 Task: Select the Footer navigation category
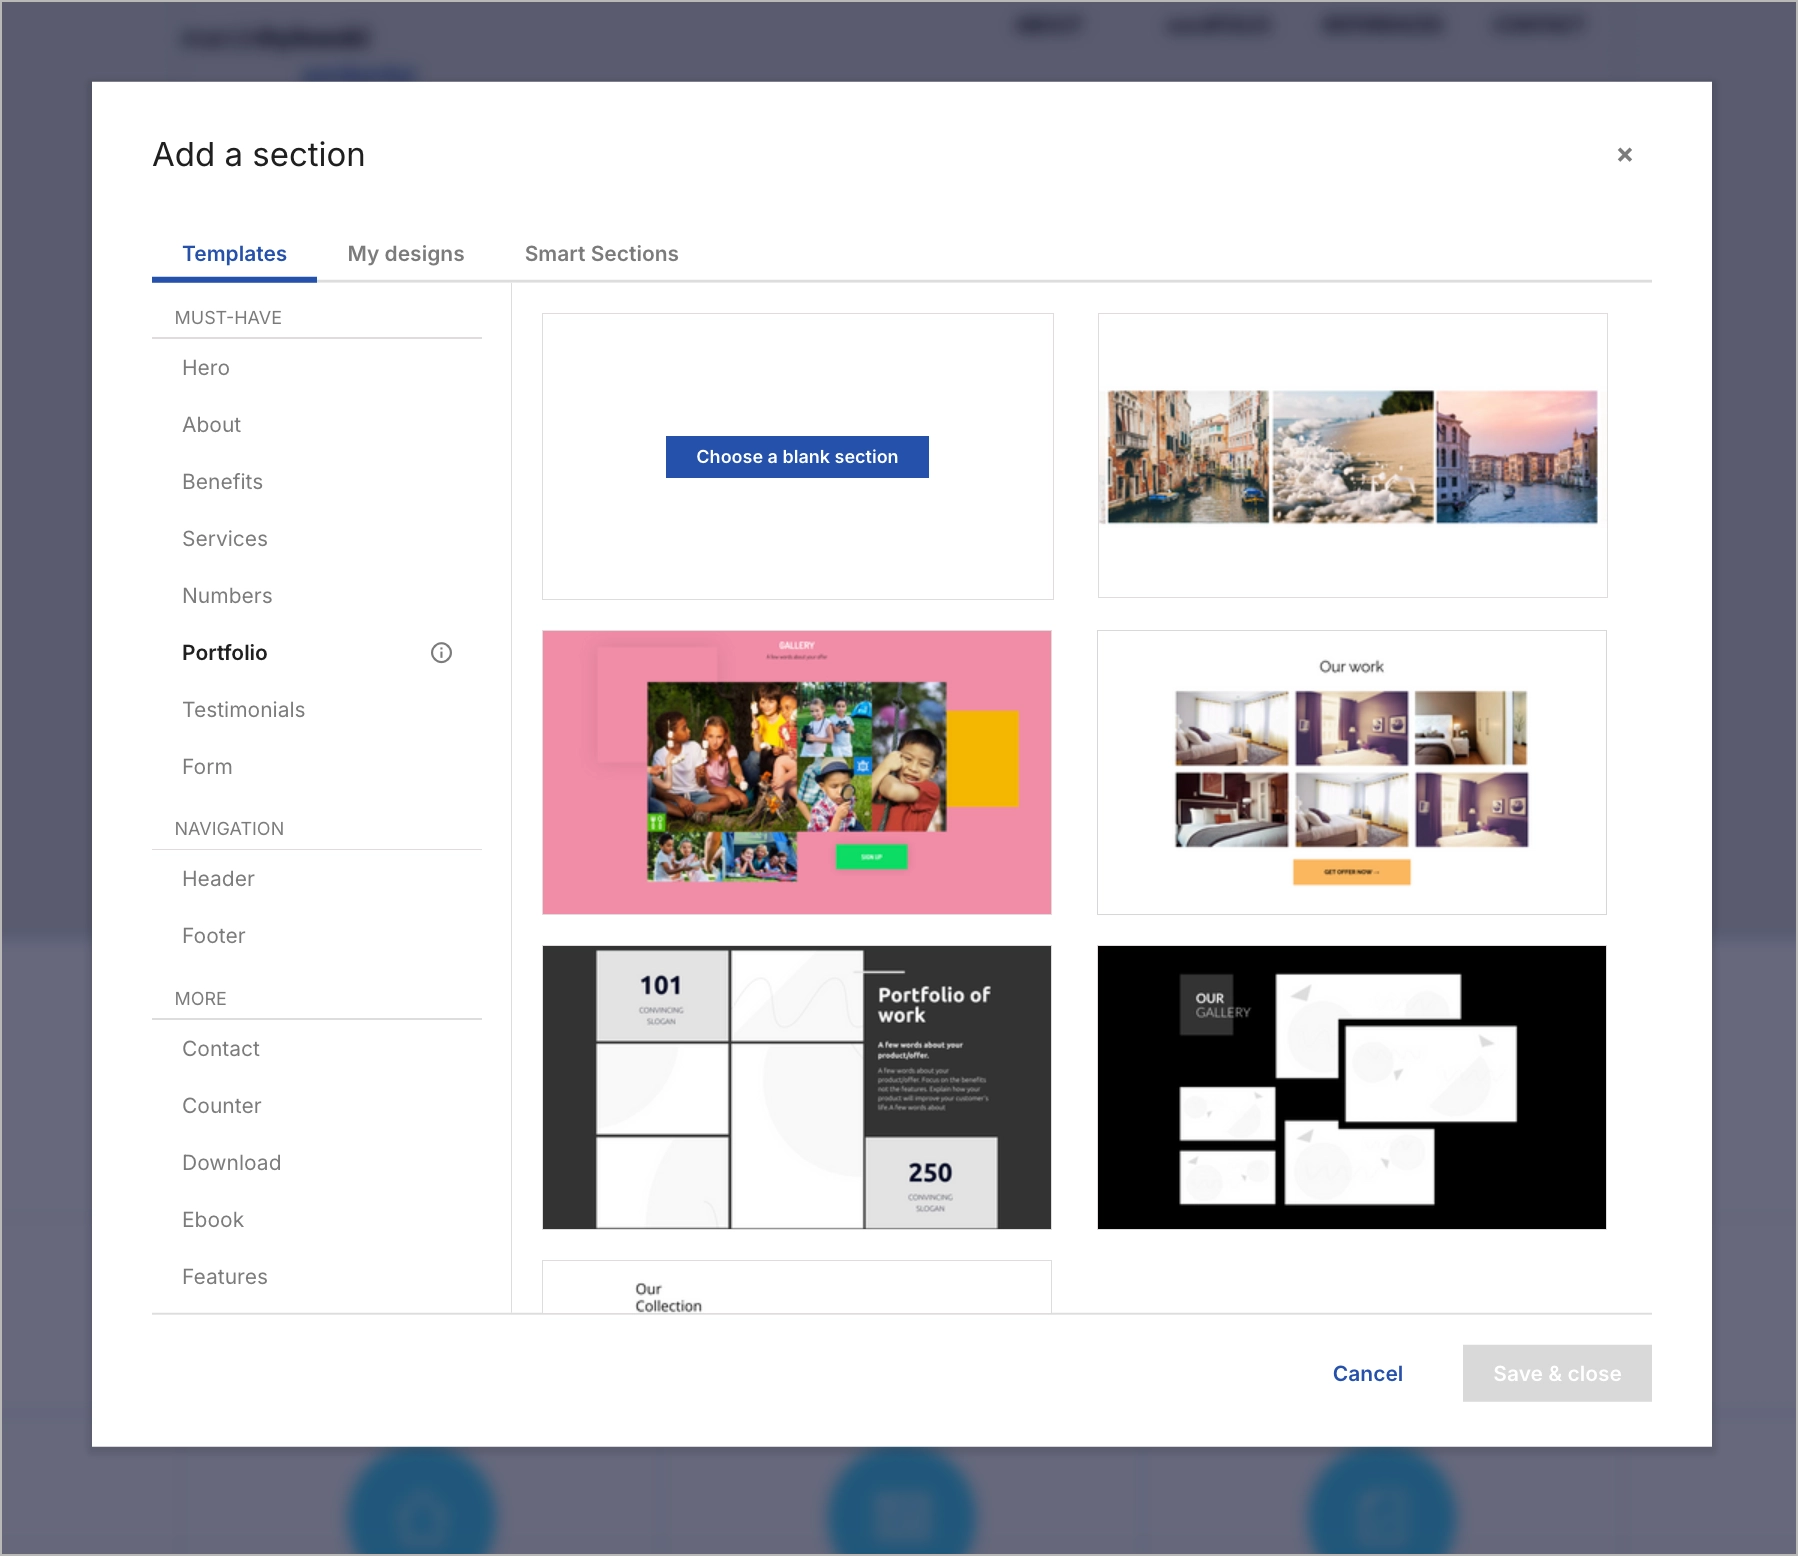click(x=213, y=935)
